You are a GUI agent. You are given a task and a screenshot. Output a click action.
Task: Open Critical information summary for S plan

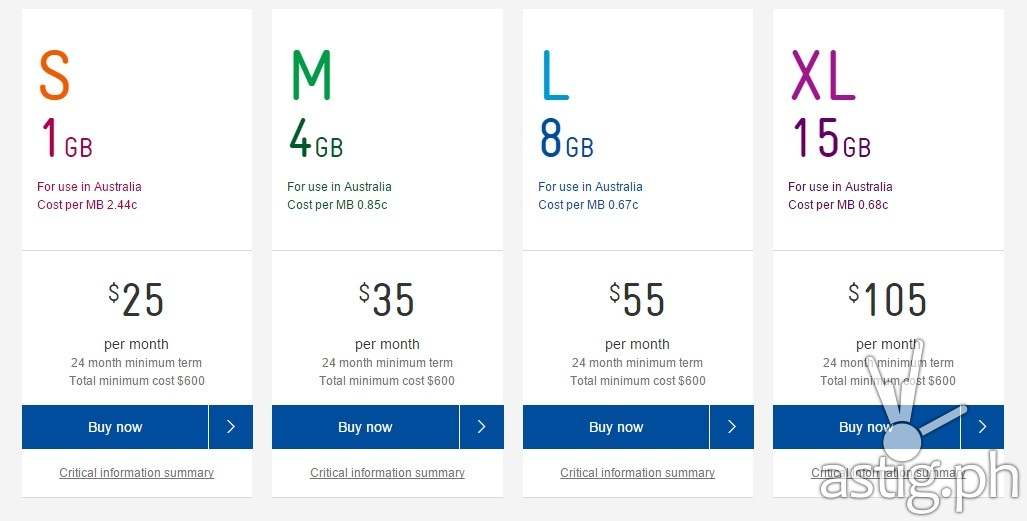point(136,473)
